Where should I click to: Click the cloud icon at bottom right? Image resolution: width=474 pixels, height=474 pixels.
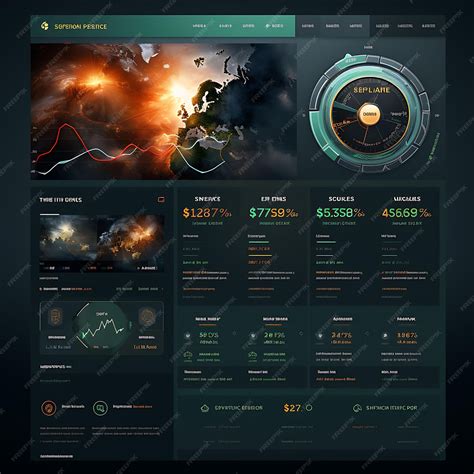tap(357, 408)
